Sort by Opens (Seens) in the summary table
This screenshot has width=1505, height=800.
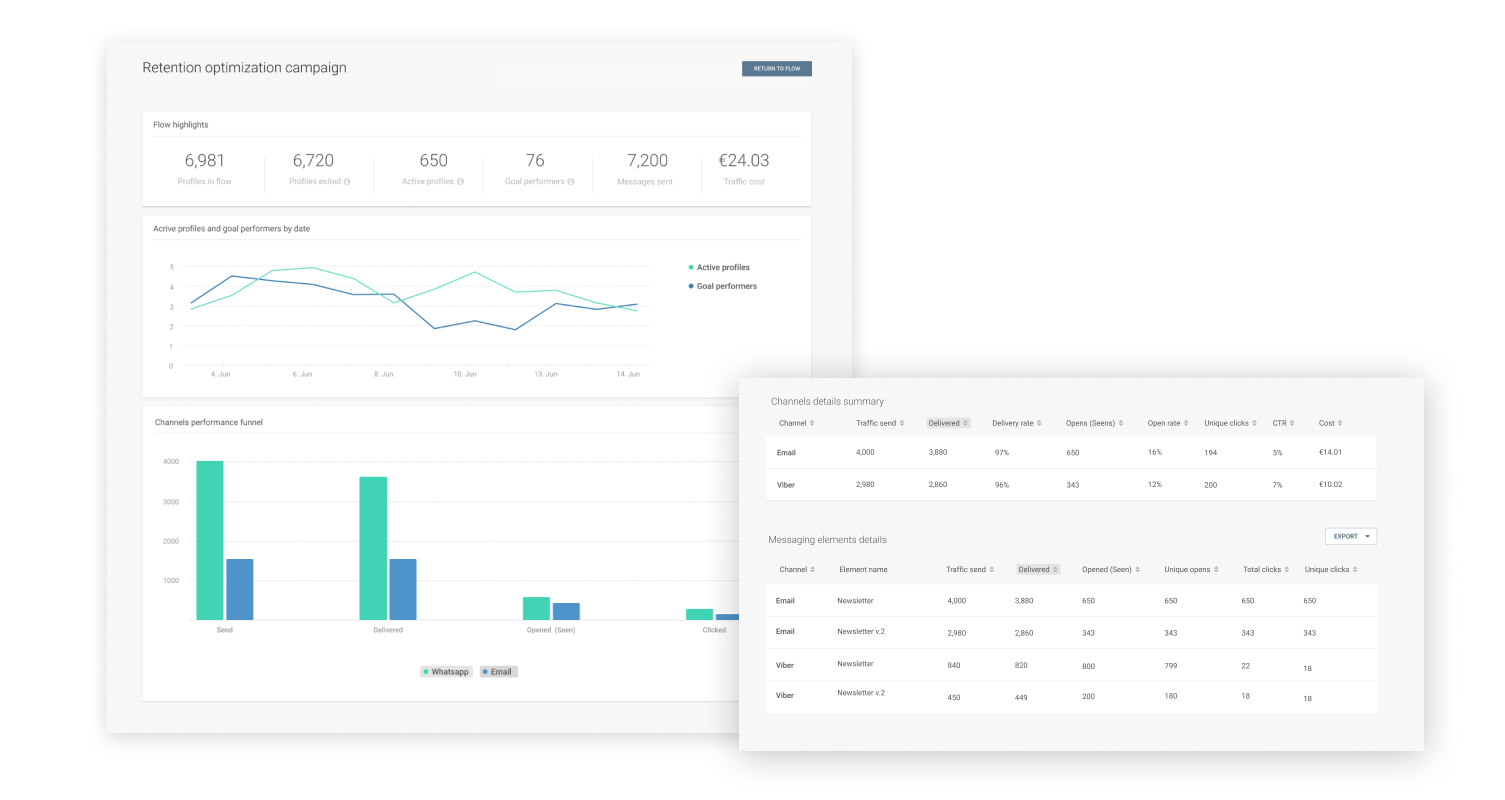click(x=1094, y=423)
